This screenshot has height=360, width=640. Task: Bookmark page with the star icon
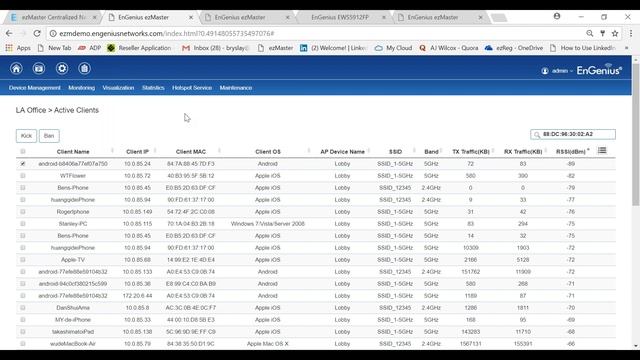615,33
